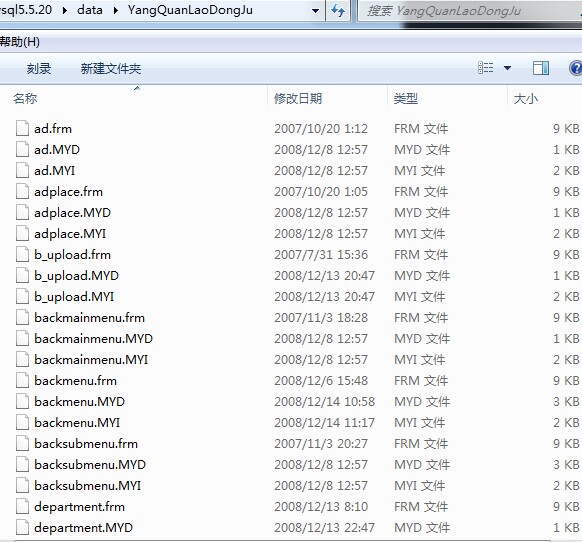The image size is (582, 542).
Task: Expand the view options dropdown arrow
Action: click(x=507, y=68)
